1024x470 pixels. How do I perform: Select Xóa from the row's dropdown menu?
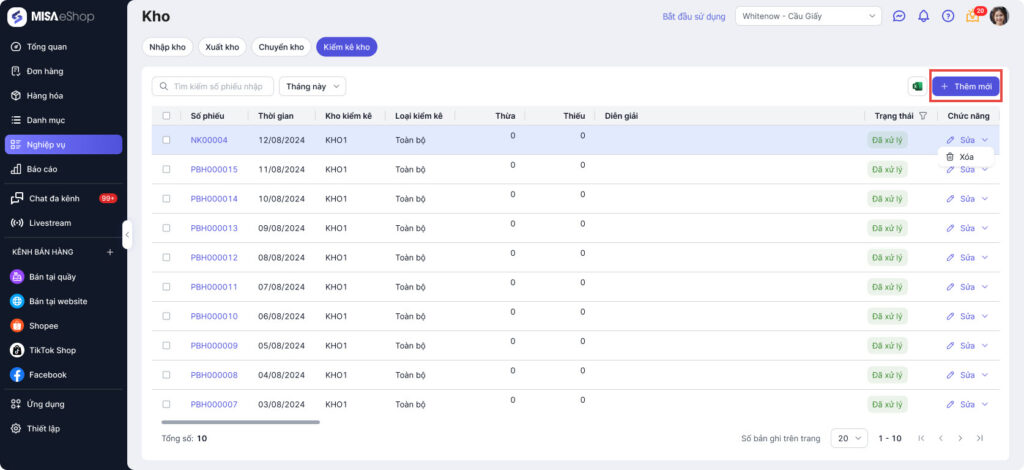tap(966, 157)
